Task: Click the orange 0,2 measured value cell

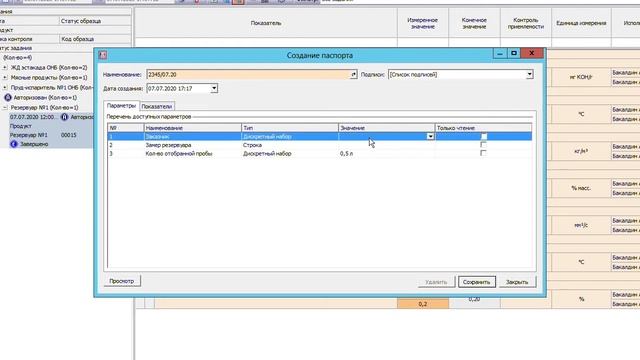Action: coord(423,304)
